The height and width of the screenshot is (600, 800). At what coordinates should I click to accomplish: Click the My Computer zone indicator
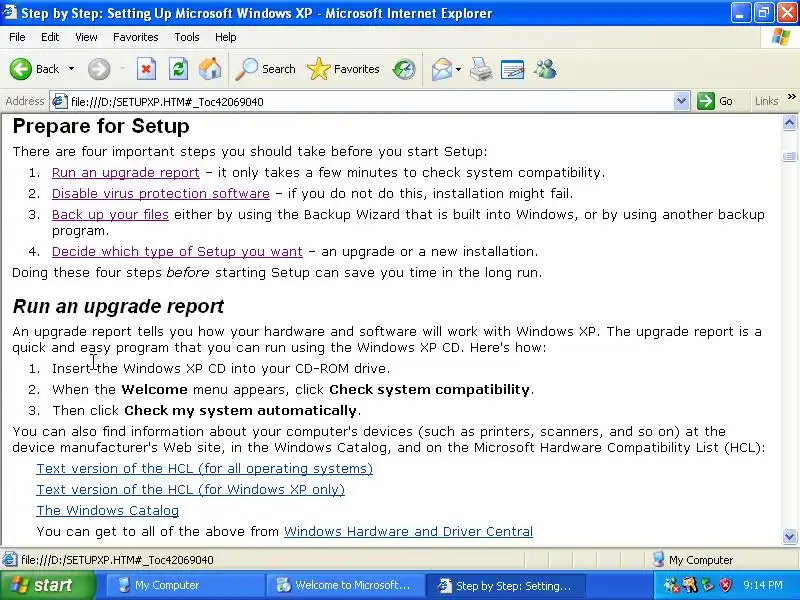click(692, 560)
